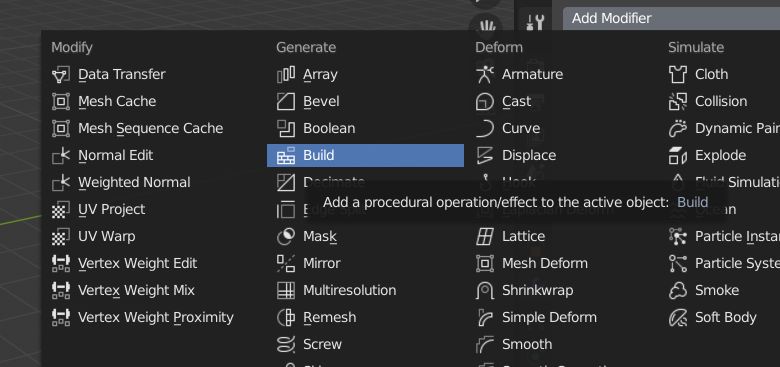780x367 pixels.
Task: Select the Simple Deform menu entry
Action: coord(549,317)
